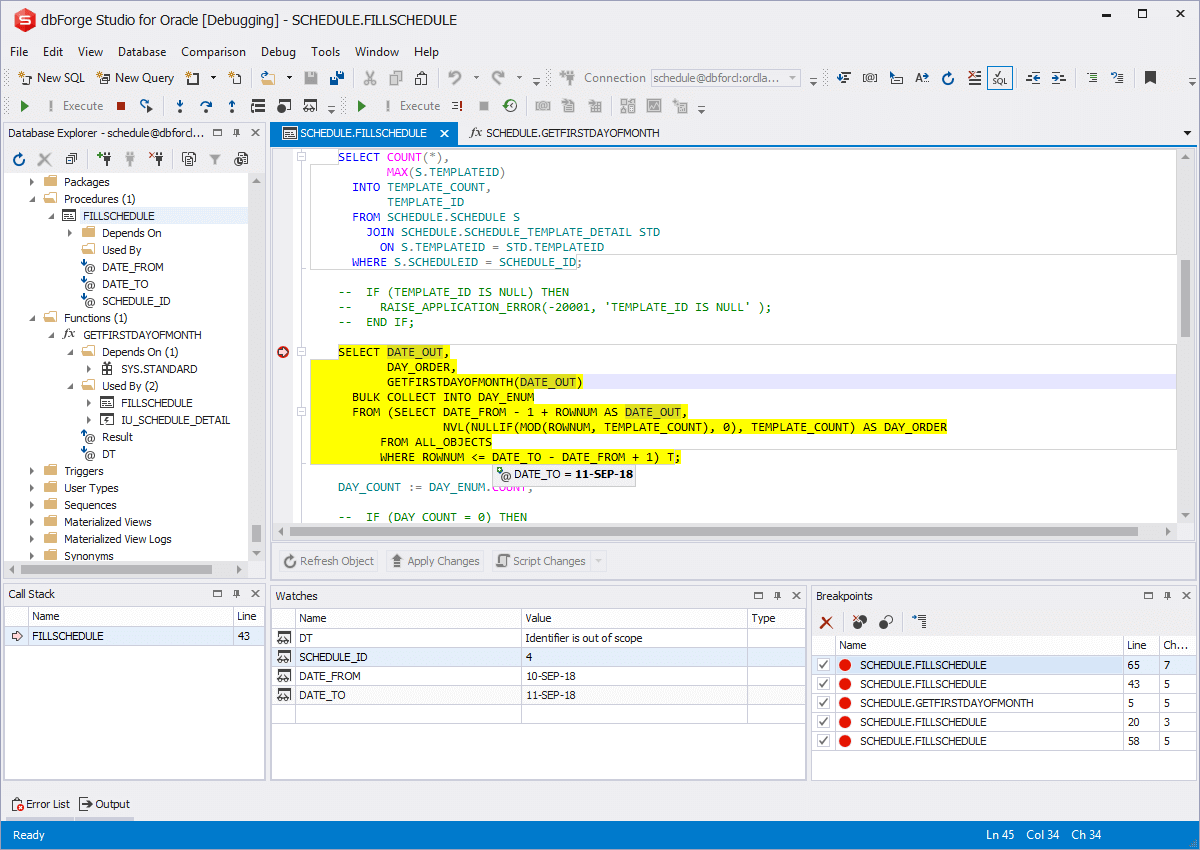This screenshot has width=1200, height=850.
Task: Click the Validate SQL syntax icon
Action: tap(1000, 77)
